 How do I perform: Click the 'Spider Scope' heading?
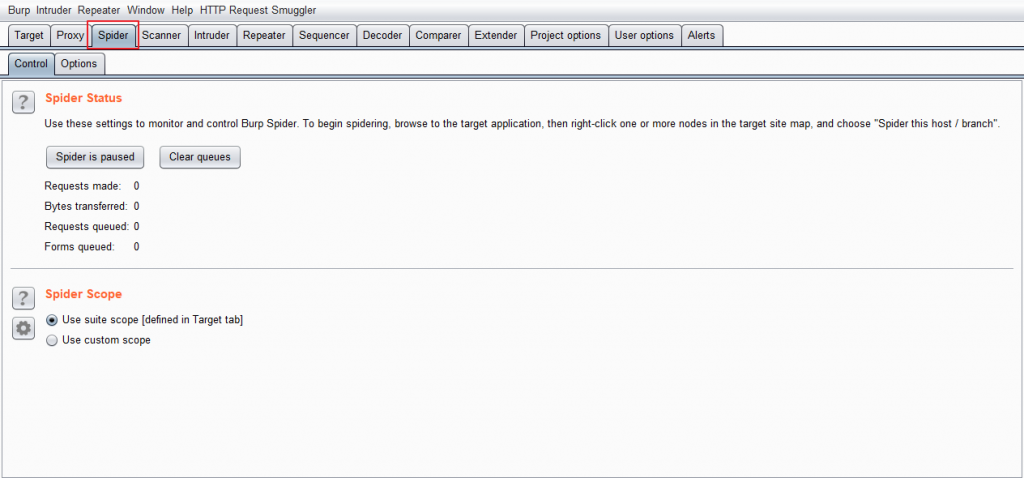[84, 294]
